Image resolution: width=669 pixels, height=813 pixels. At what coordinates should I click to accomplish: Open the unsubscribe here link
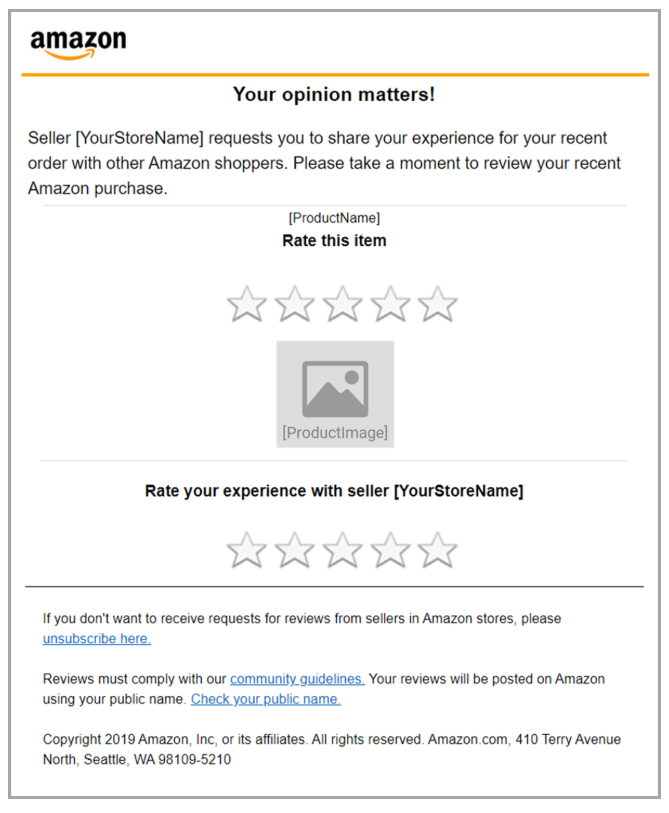point(96,639)
